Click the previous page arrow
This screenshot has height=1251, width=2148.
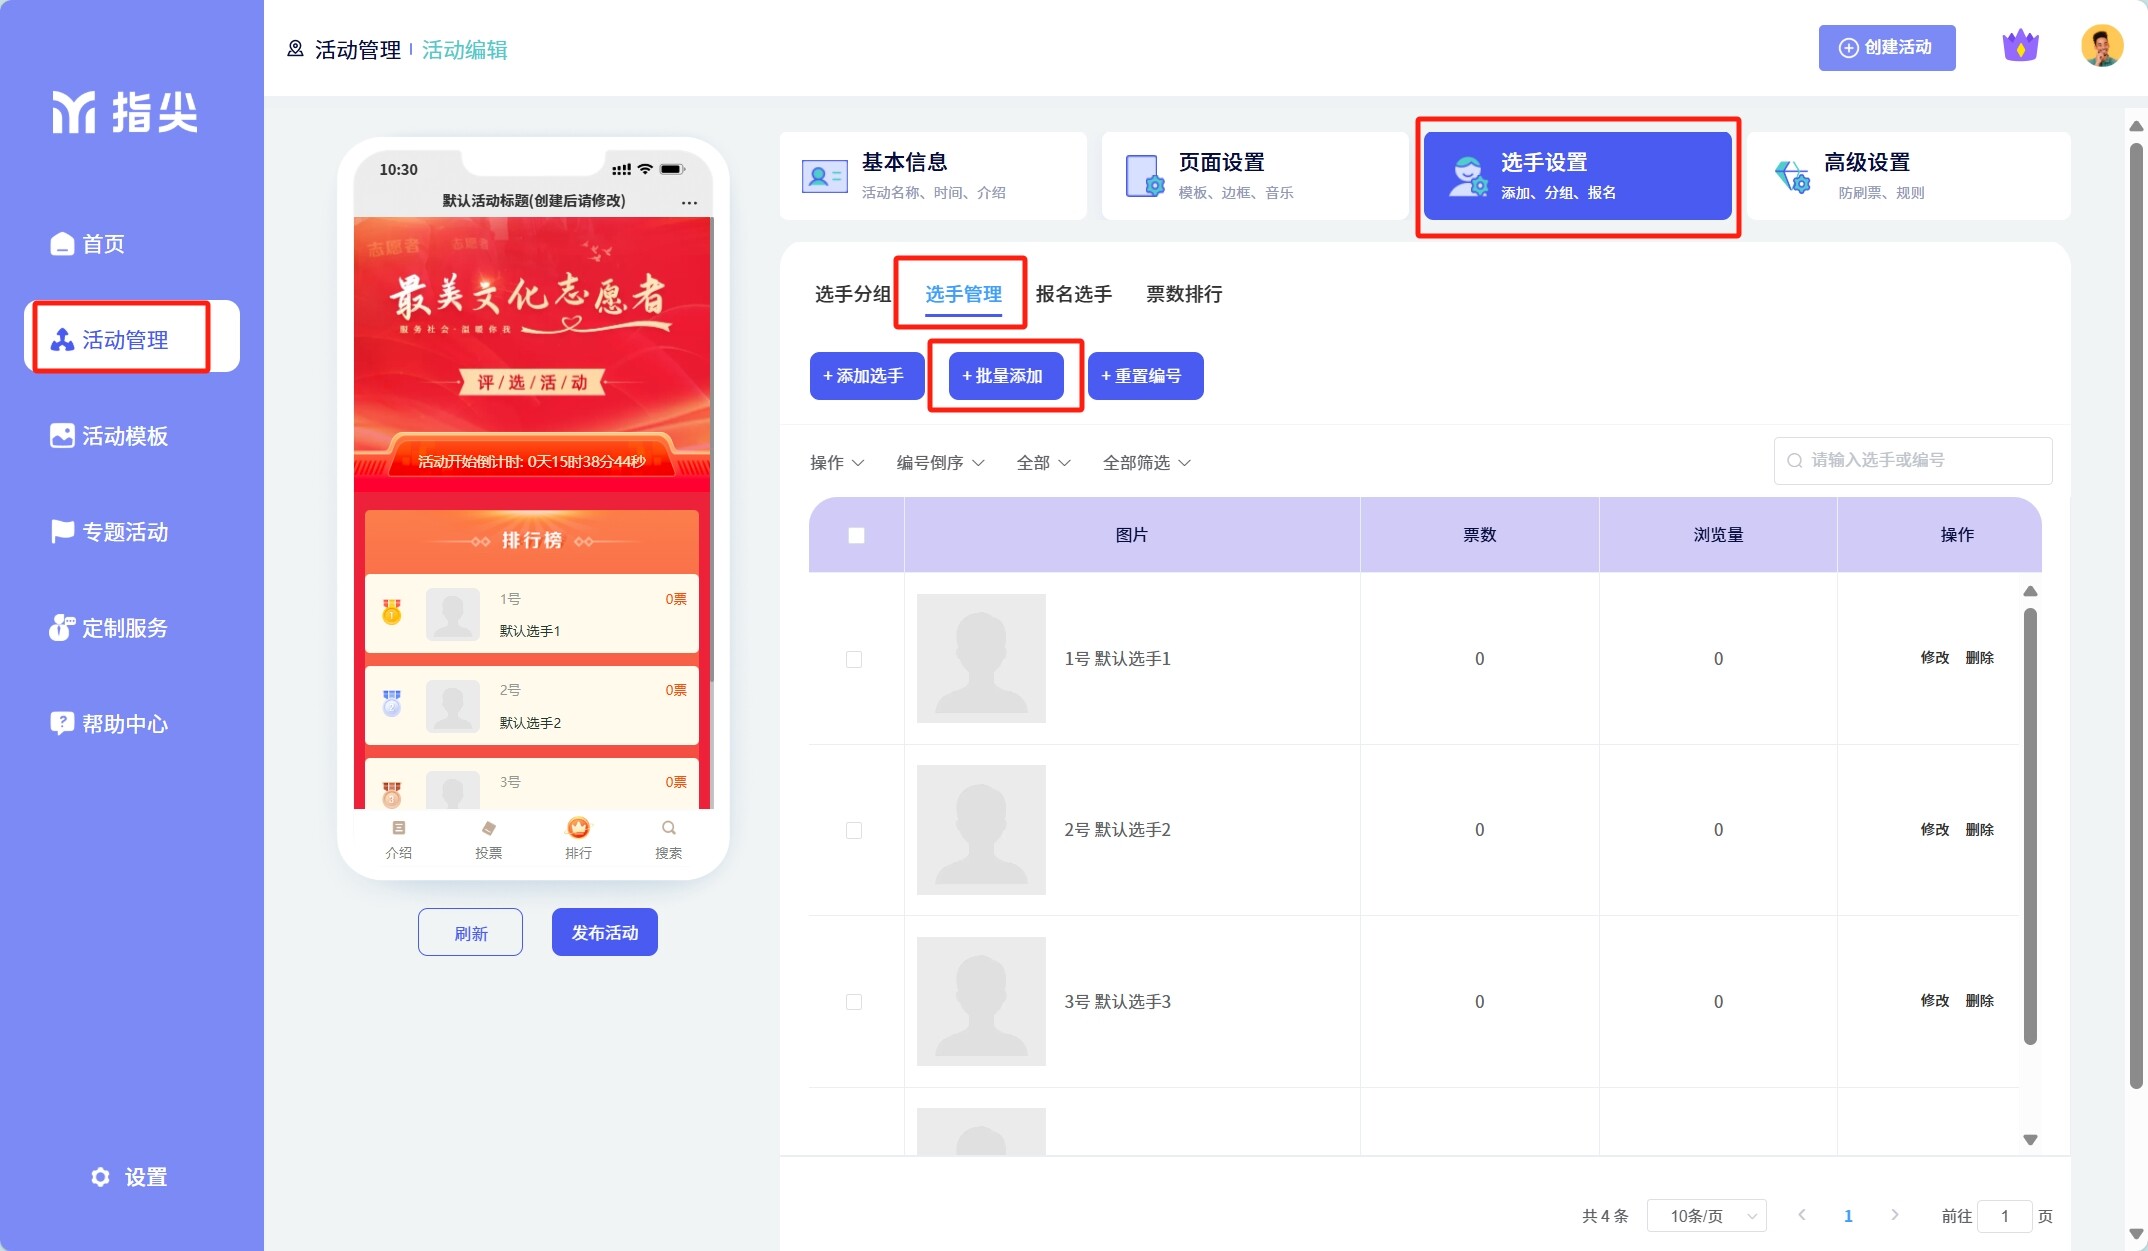click(1802, 1215)
